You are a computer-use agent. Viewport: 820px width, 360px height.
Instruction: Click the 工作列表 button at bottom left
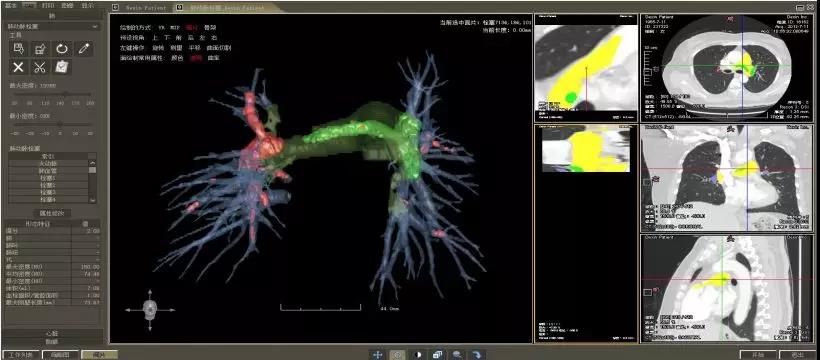click(x=21, y=355)
